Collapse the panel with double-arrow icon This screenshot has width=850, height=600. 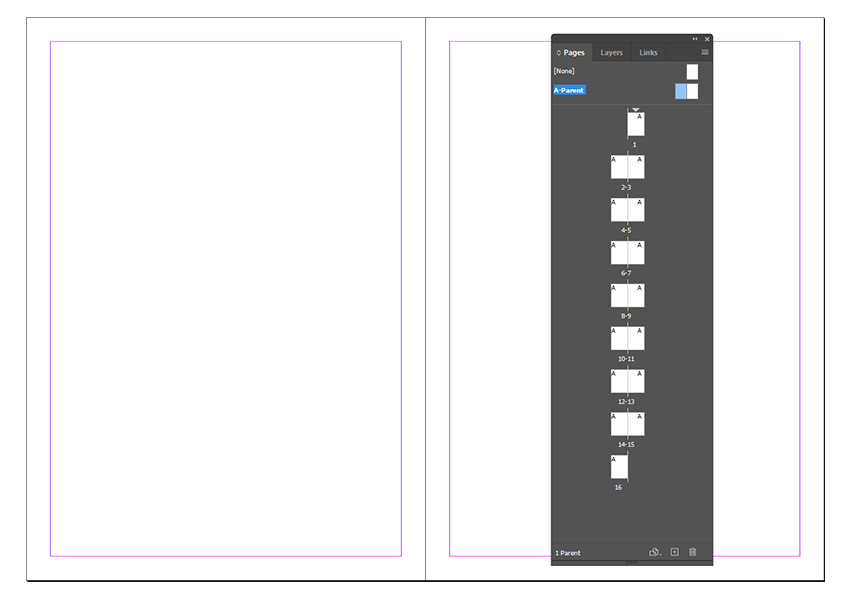695,39
